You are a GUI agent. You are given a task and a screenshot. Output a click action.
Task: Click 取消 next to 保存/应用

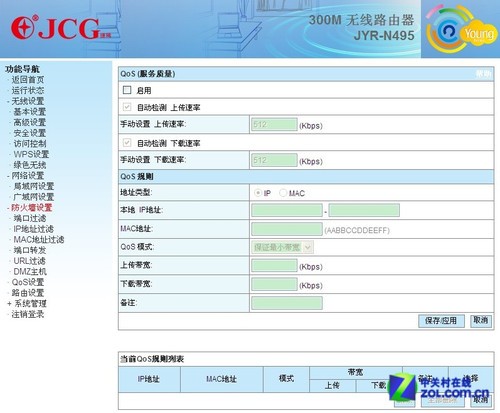(481, 321)
